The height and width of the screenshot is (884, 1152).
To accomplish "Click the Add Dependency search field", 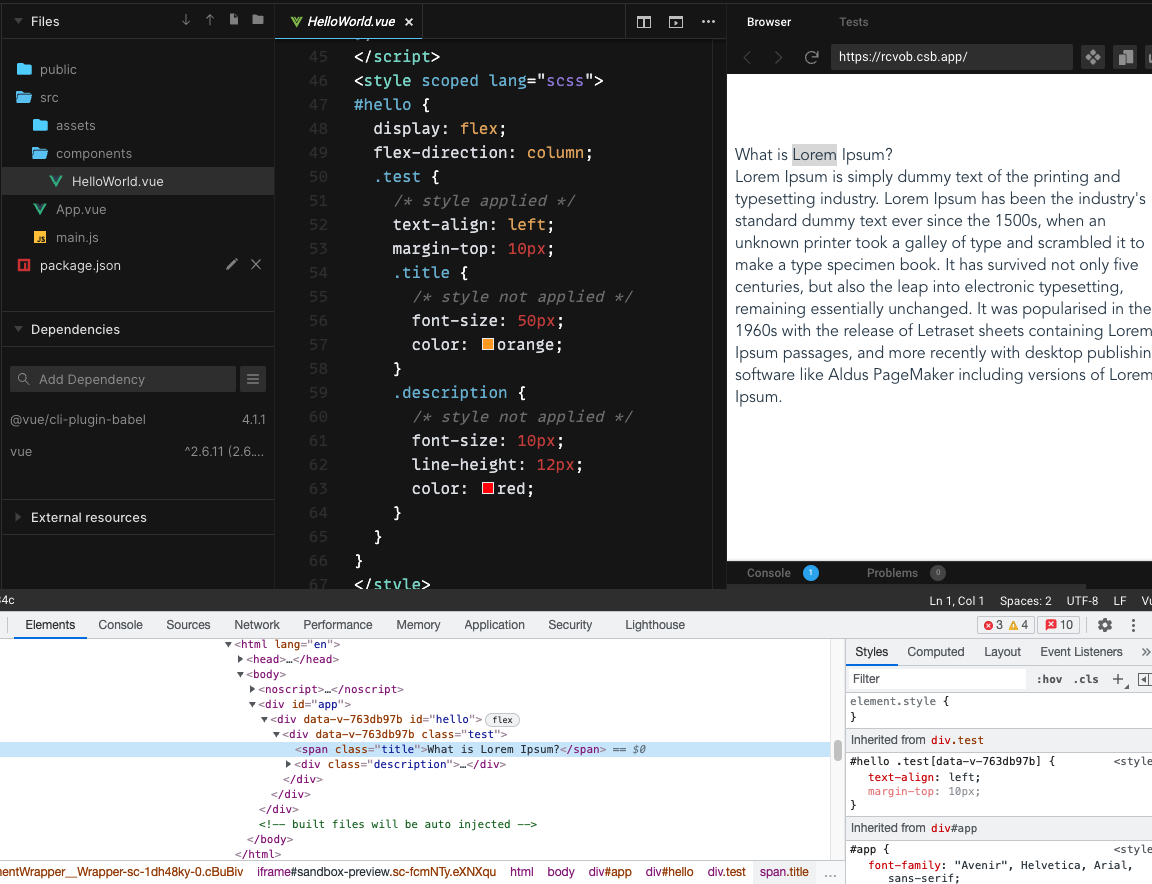I will 123,379.
